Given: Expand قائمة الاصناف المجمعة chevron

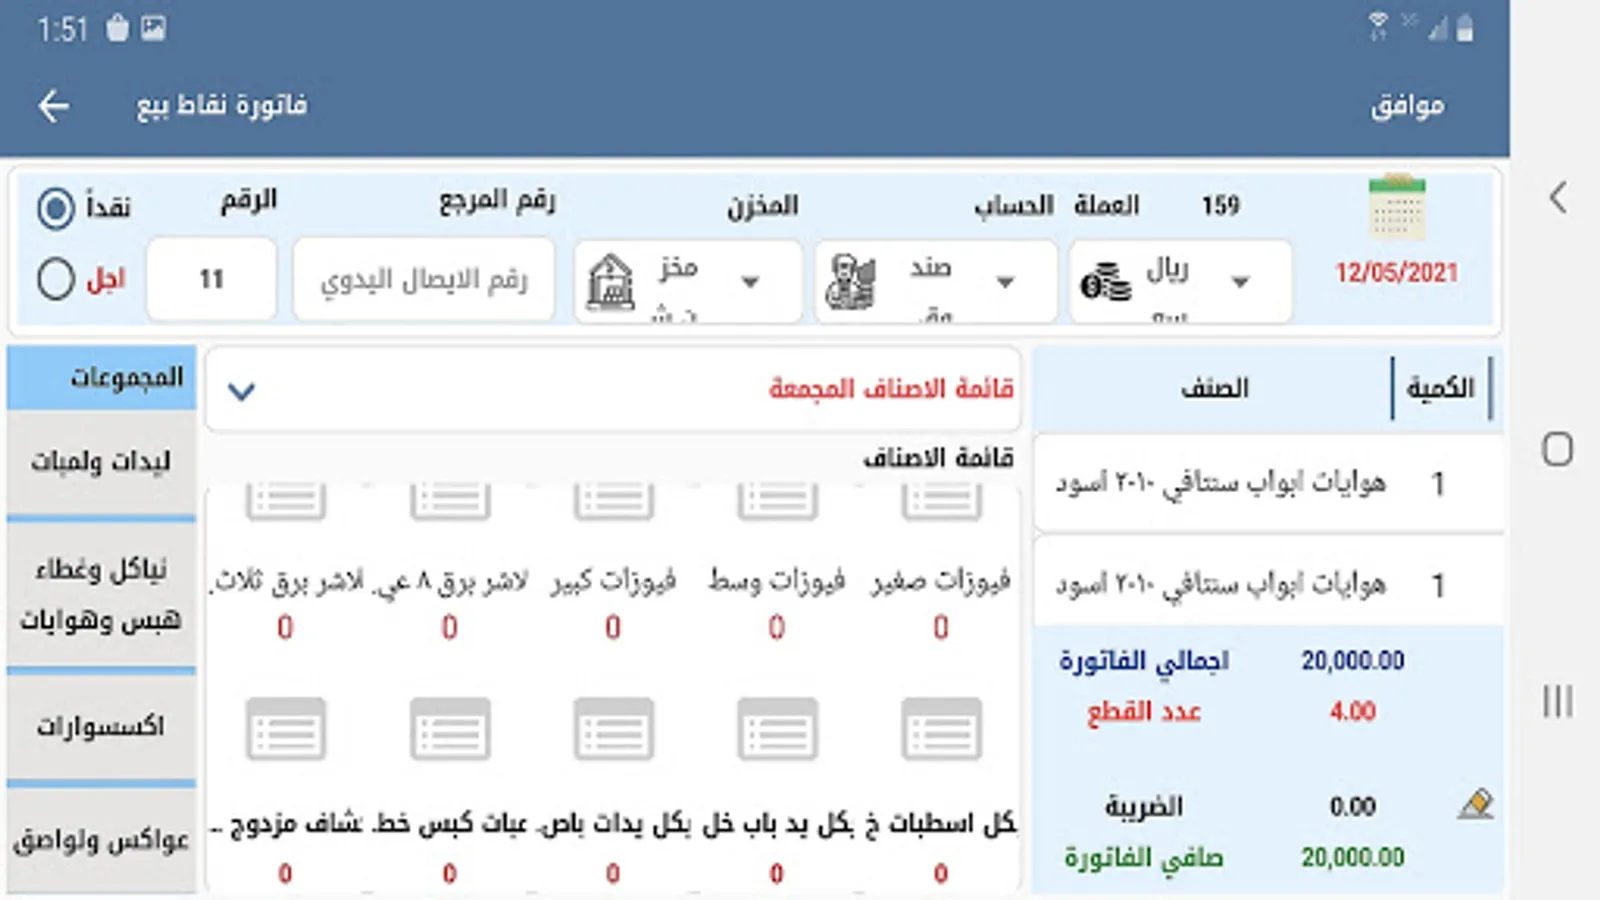Looking at the screenshot, I should (x=242, y=391).
